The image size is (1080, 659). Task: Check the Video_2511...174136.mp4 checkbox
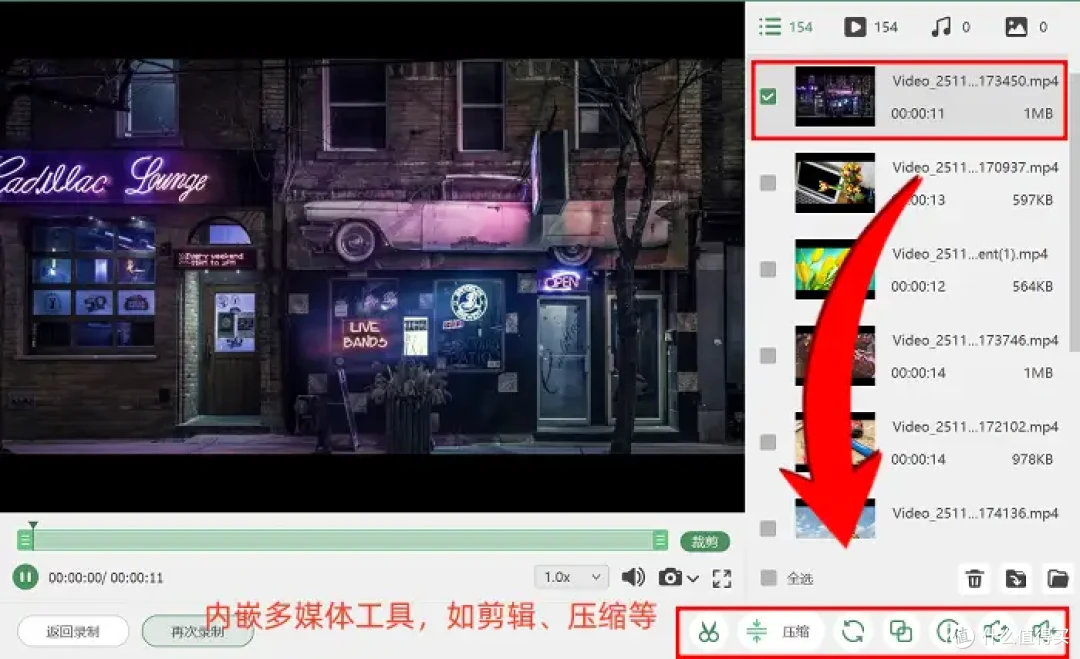point(768,528)
